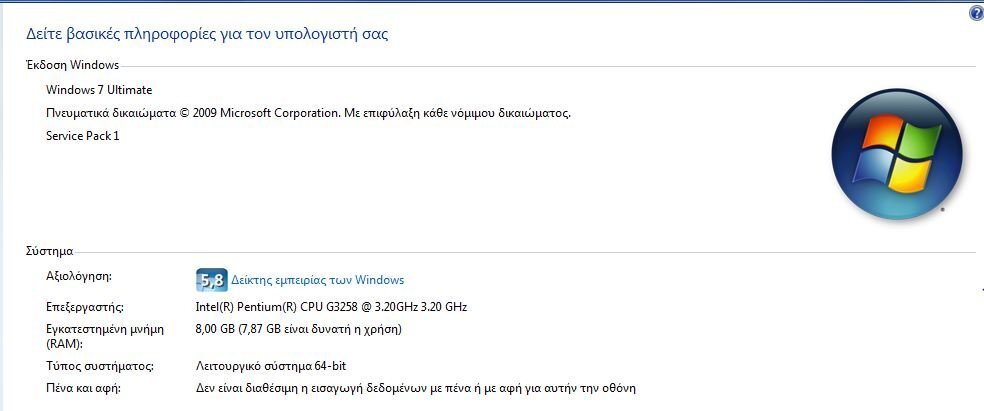
Task: Click the Επεξεργαστής label
Action: [x=85, y=307]
